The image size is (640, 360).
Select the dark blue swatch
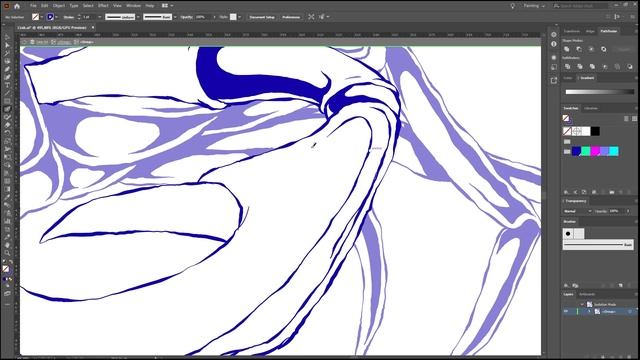pyautogui.click(x=576, y=151)
